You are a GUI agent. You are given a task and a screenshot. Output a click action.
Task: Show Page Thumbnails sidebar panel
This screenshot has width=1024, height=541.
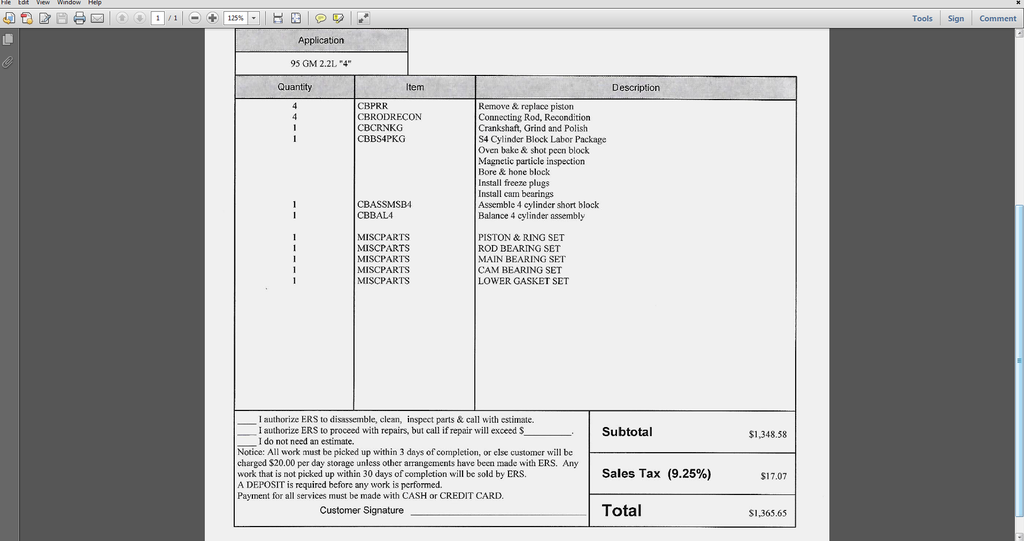(x=8, y=40)
